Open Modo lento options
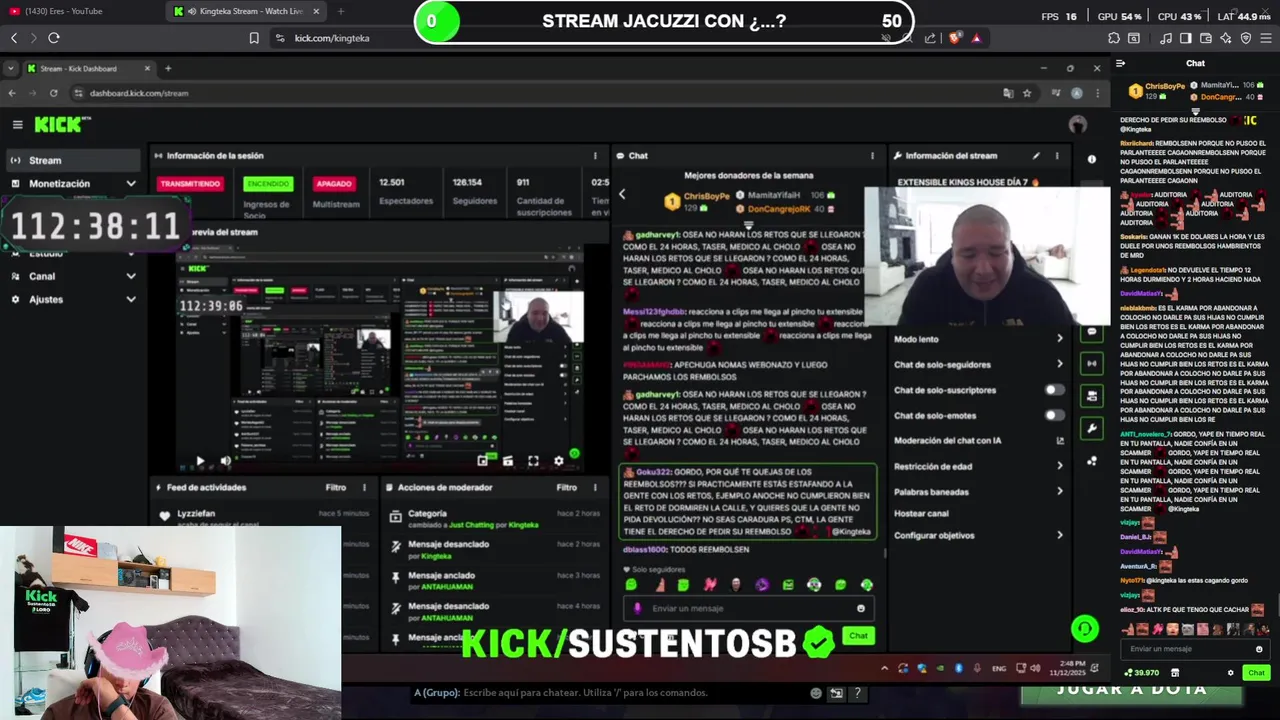Screen dimensions: 1280x720 tap(978, 339)
